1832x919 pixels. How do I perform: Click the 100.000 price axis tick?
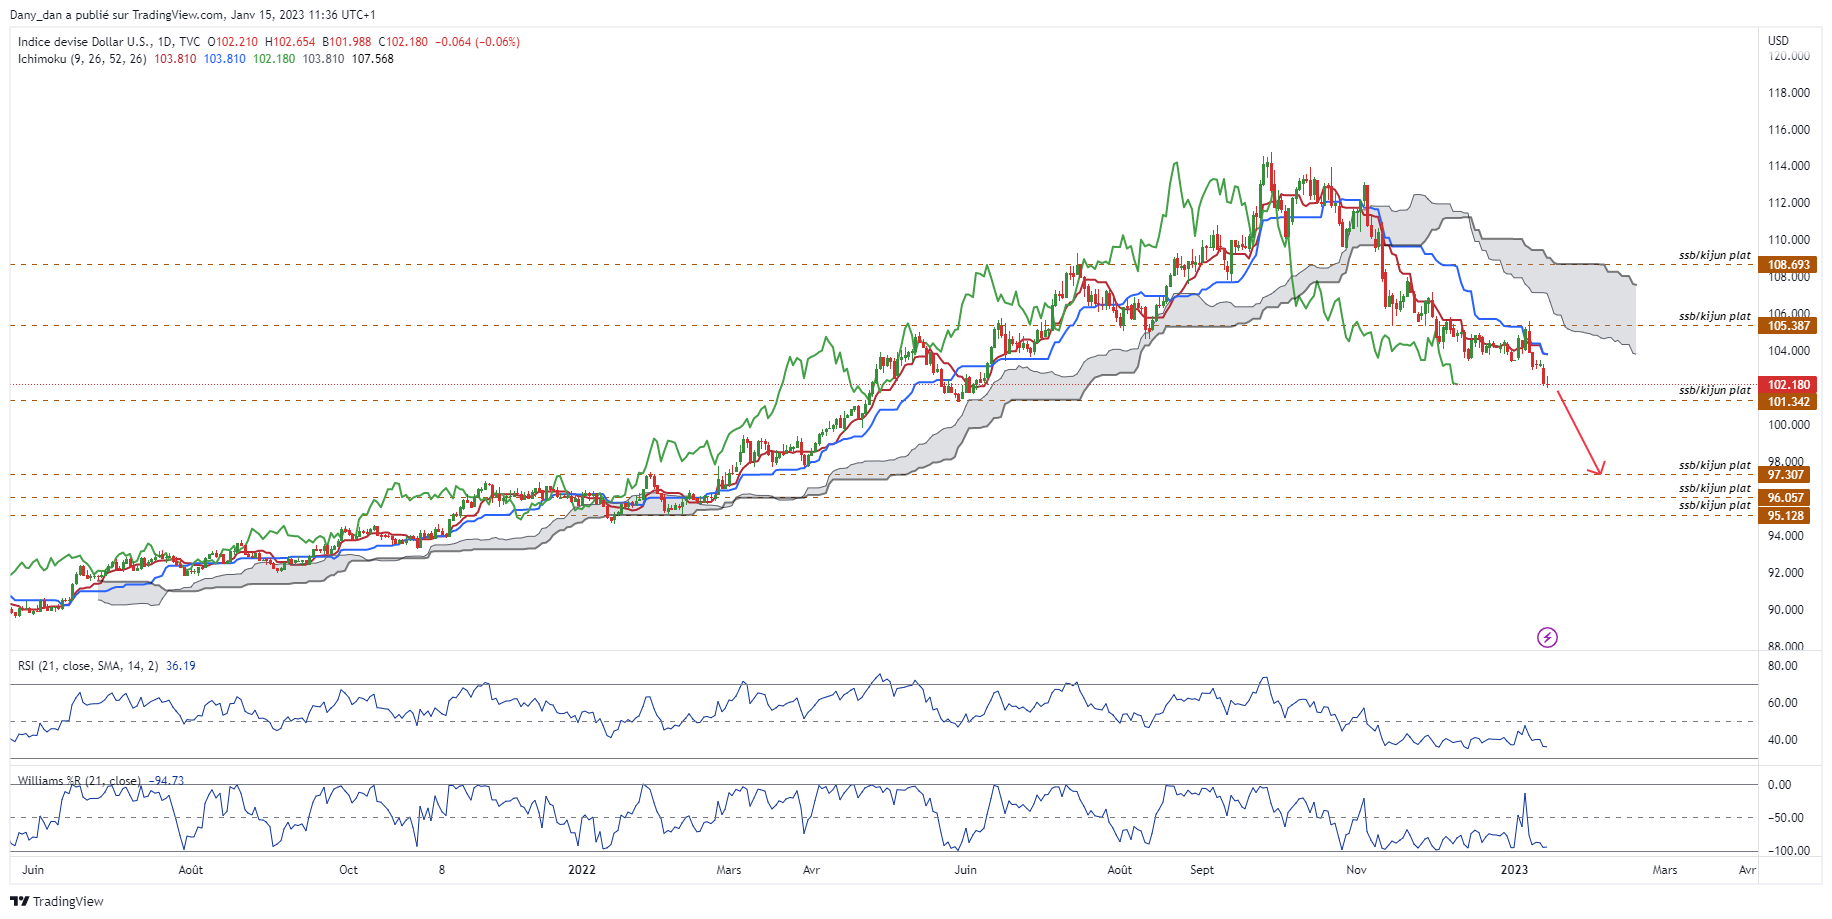tap(1789, 425)
